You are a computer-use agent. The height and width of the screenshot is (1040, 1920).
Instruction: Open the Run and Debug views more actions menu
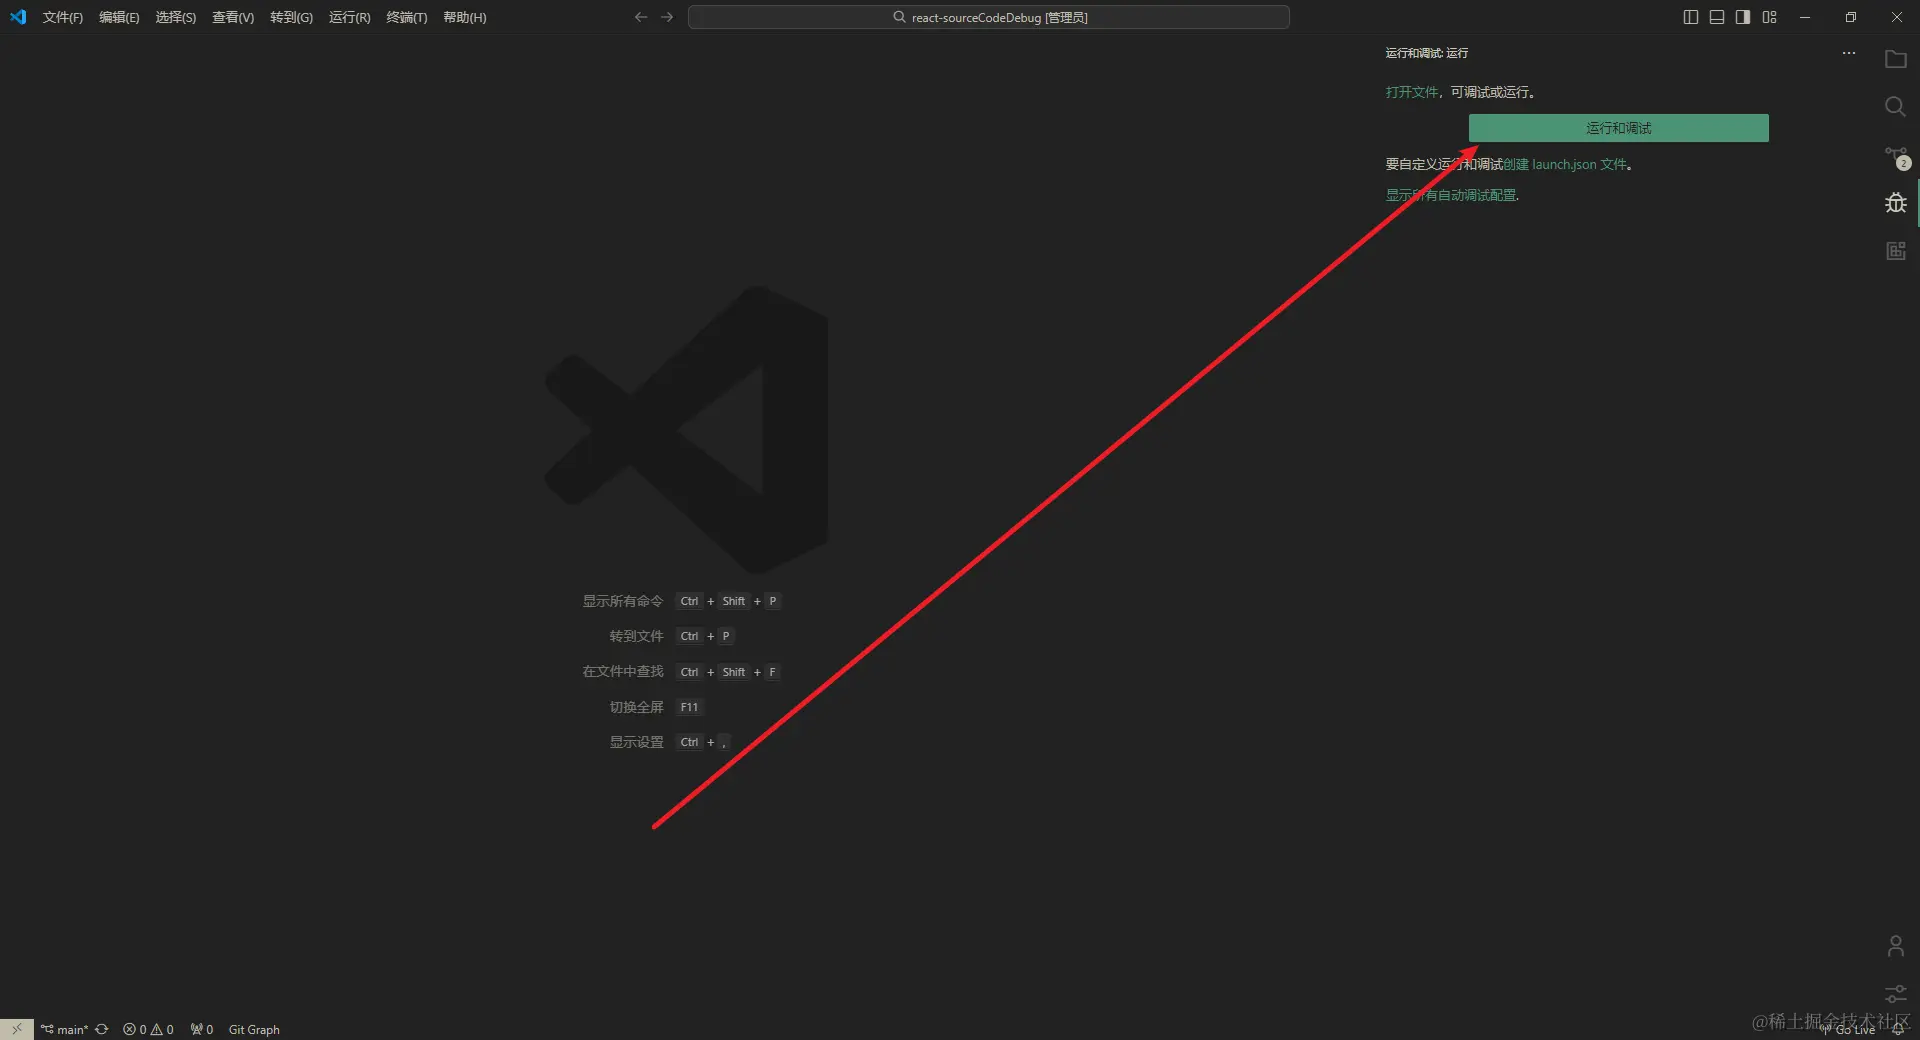1849,53
